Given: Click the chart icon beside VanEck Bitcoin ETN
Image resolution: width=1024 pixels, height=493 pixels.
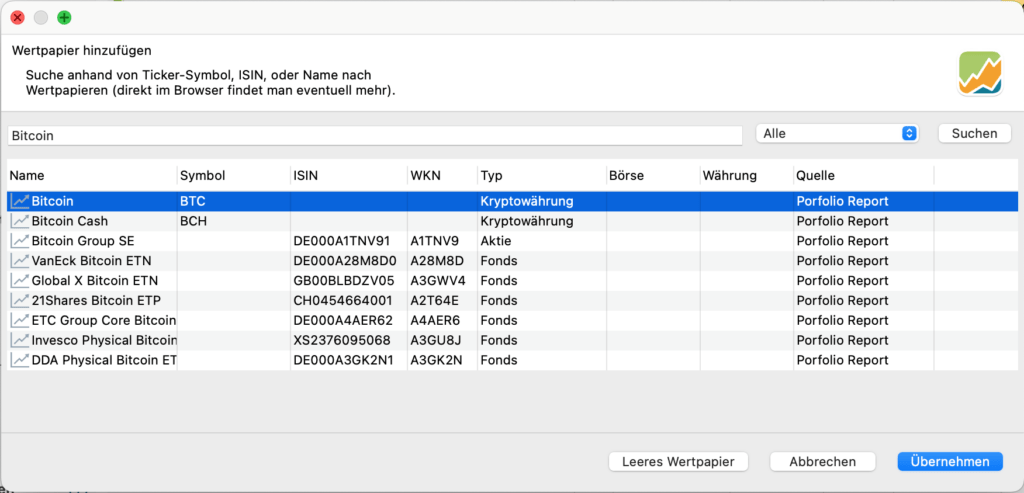Looking at the screenshot, I should pos(20,261).
